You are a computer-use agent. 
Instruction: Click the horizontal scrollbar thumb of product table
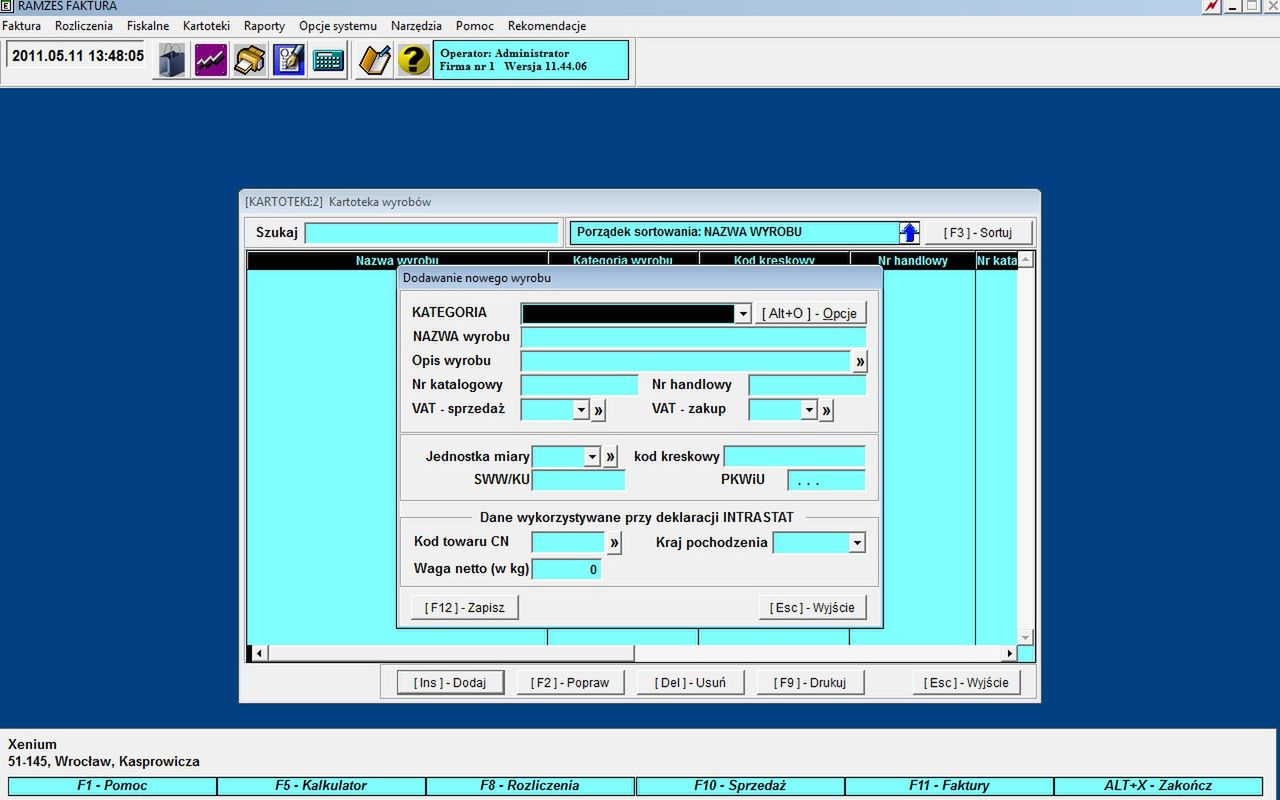(x=451, y=654)
